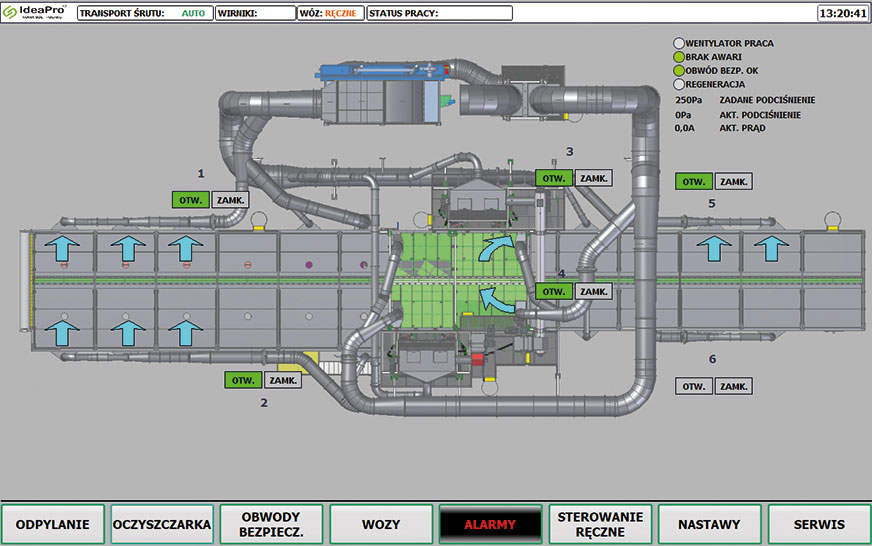This screenshot has width=872, height=546.
Task: Click the 250Pa setpoint value
Action: 690,100
